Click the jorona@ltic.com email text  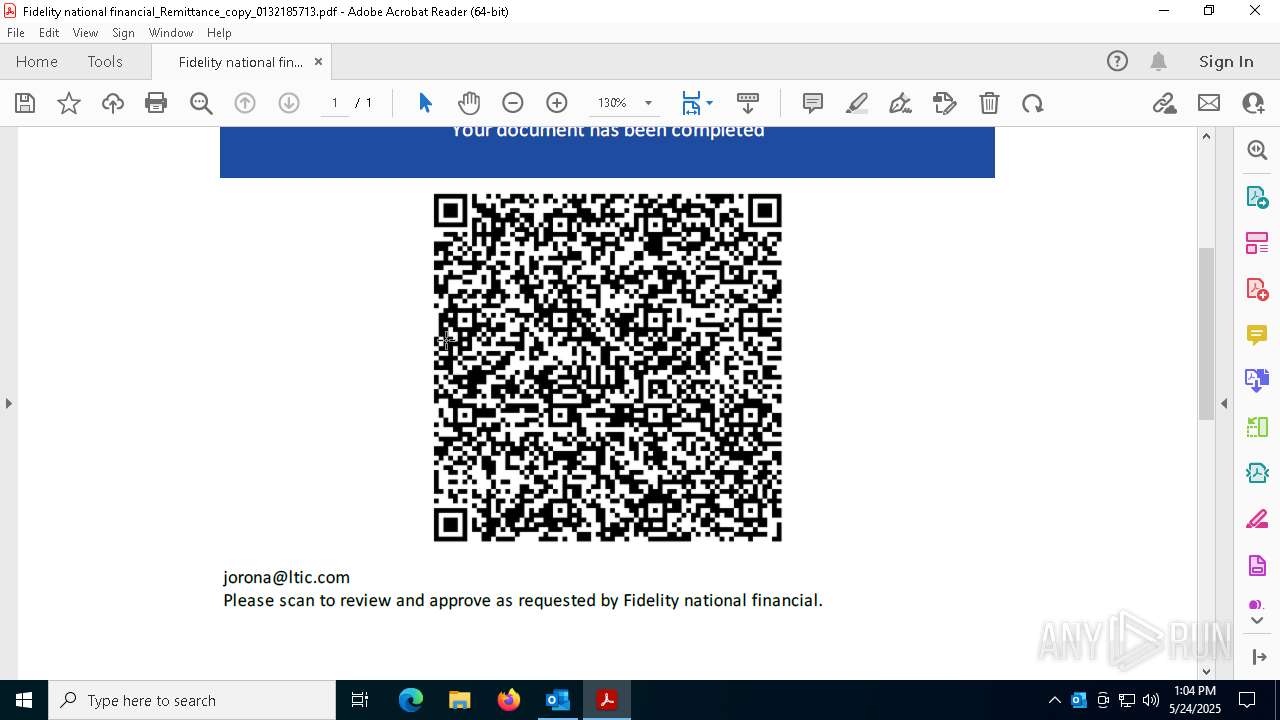[286, 577]
